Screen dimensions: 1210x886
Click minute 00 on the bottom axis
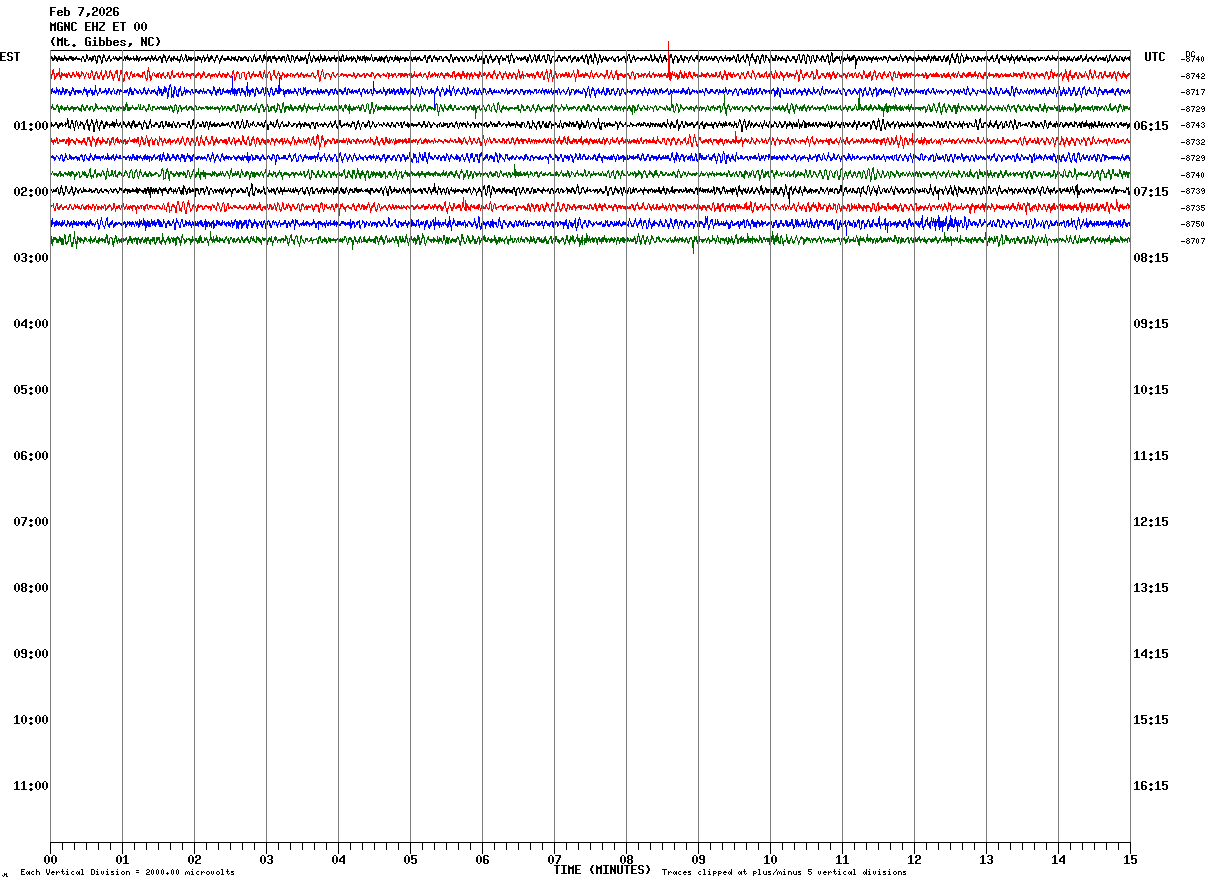click(x=50, y=860)
